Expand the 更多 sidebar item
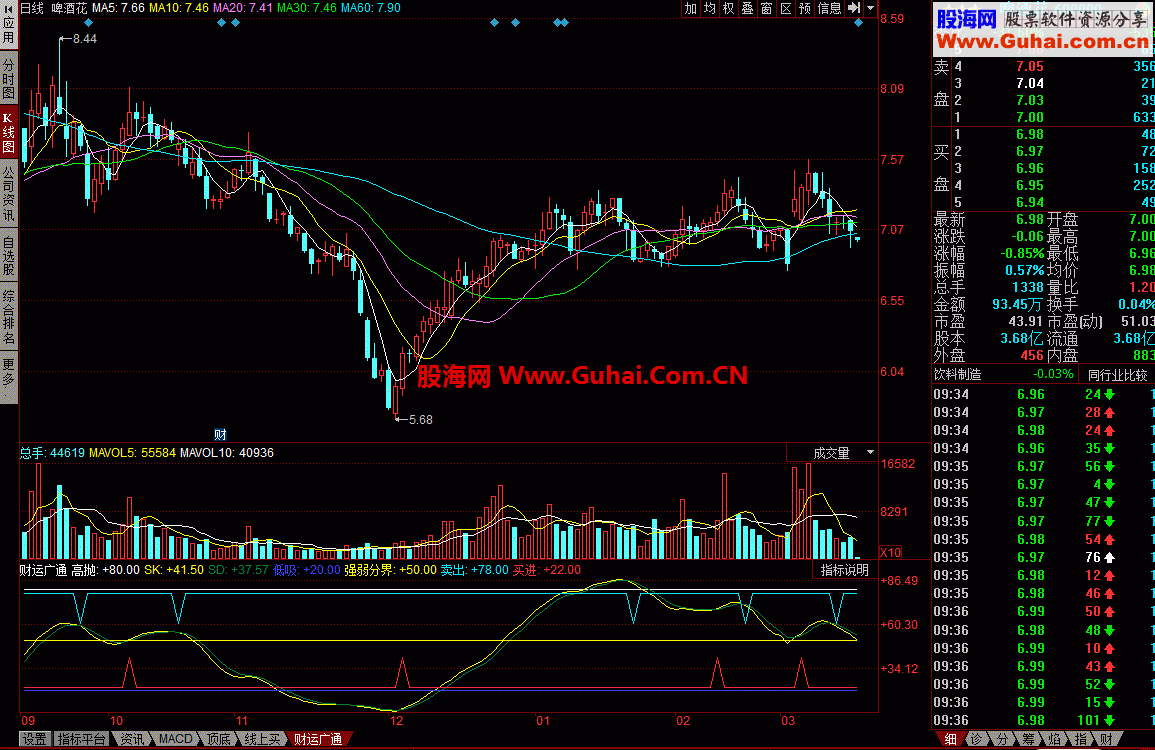This screenshot has width=1155, height=750. (8, 371)
